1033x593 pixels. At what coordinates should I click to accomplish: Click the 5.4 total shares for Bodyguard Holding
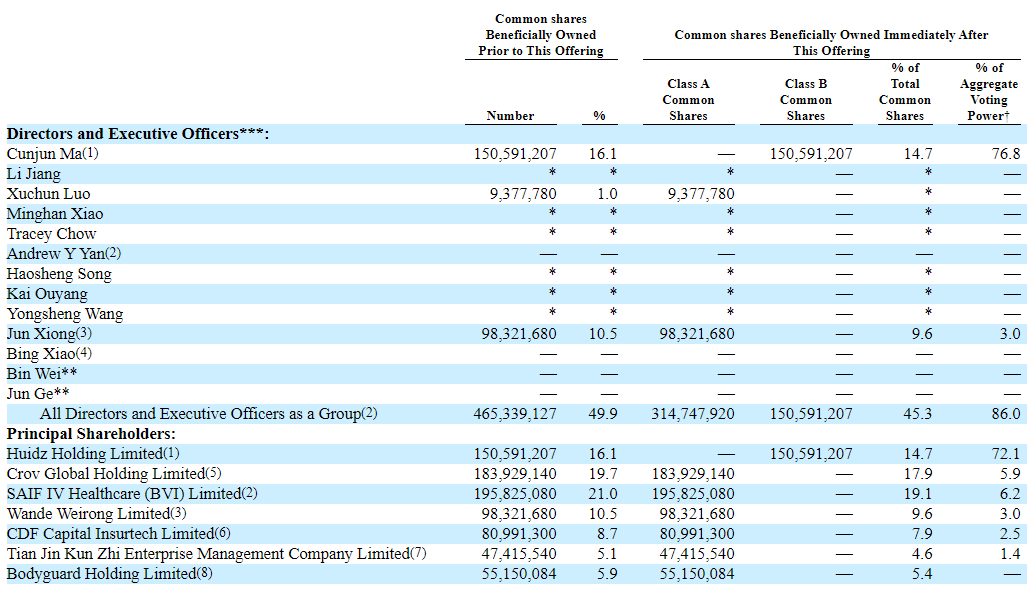[x=922, y=574]
